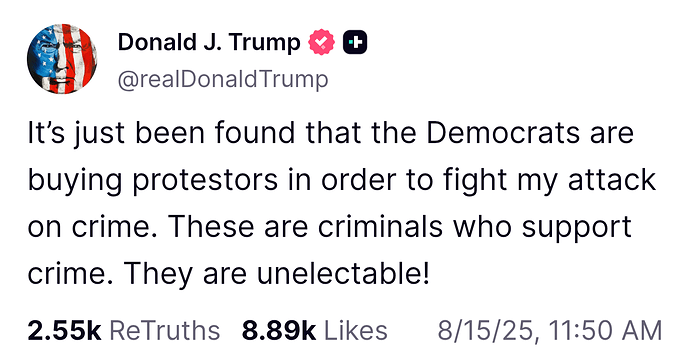Viewport: 690px width, 360px height.
Task: Click the word protestors in the post
Action: 205,180
